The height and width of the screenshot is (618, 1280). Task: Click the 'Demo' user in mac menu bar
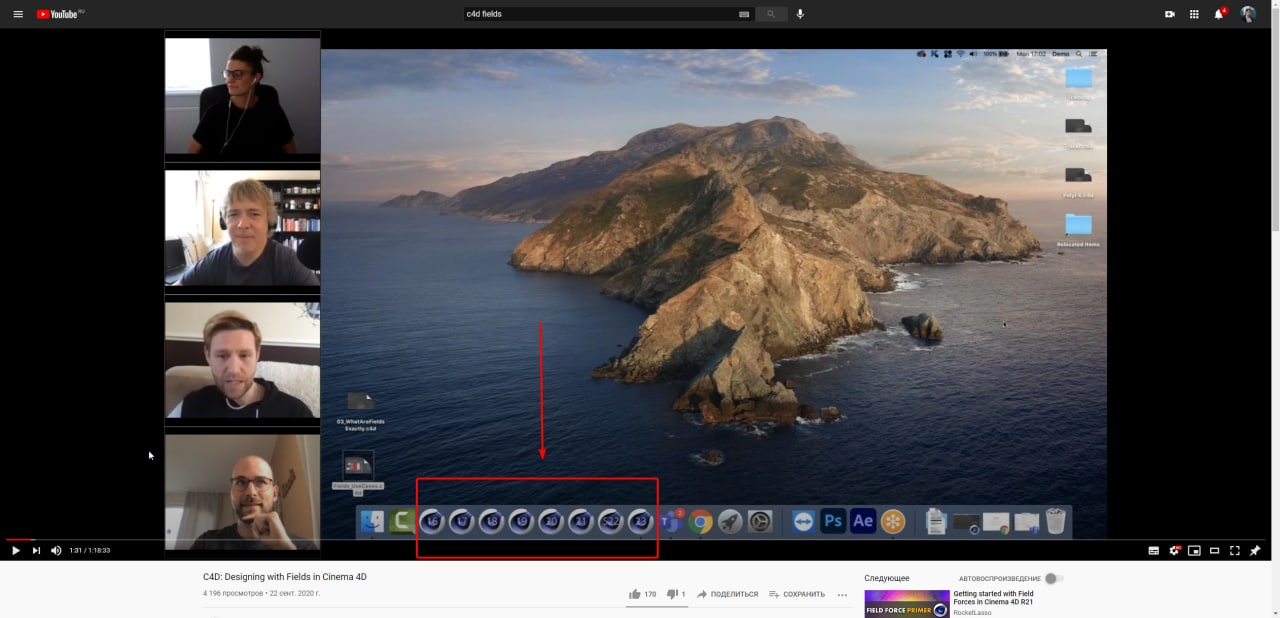click(x=1060, y=54)
